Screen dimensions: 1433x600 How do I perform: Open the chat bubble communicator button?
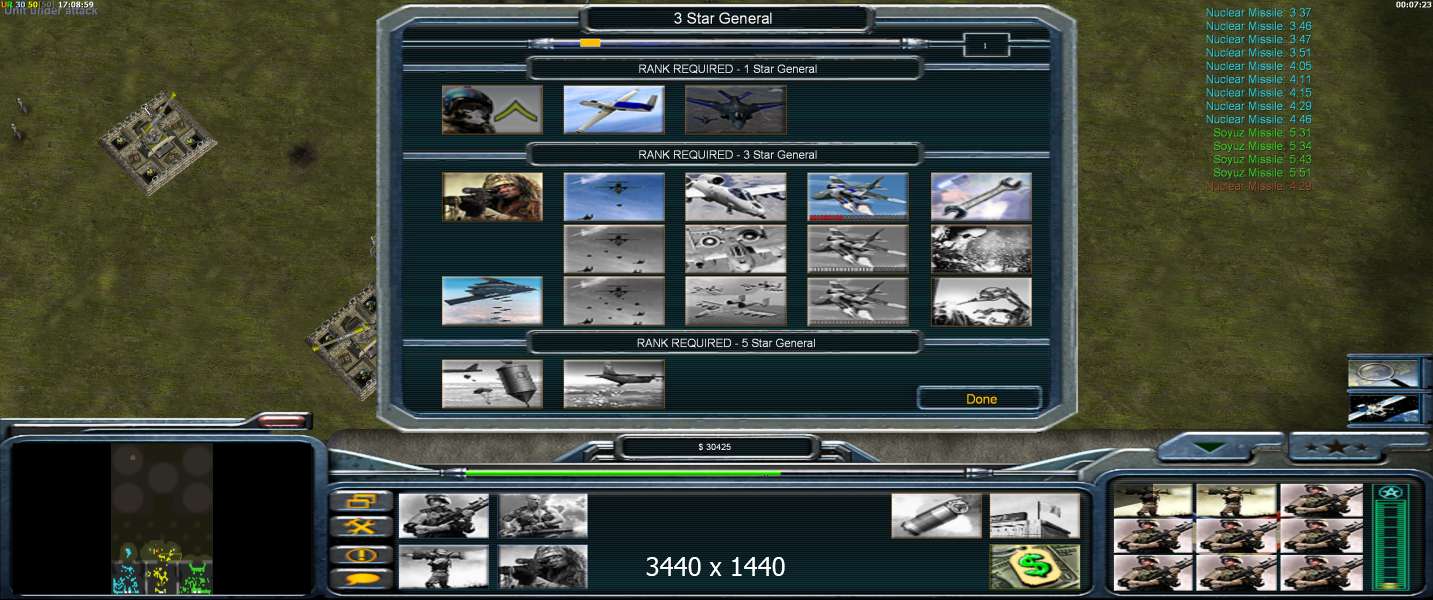[360, 578]
